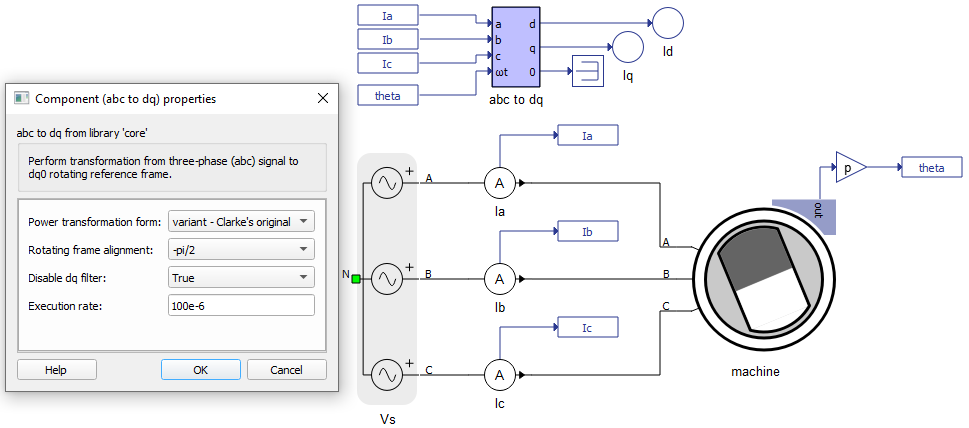Select phase A voltage source in Vs

(x=386, y=183)
